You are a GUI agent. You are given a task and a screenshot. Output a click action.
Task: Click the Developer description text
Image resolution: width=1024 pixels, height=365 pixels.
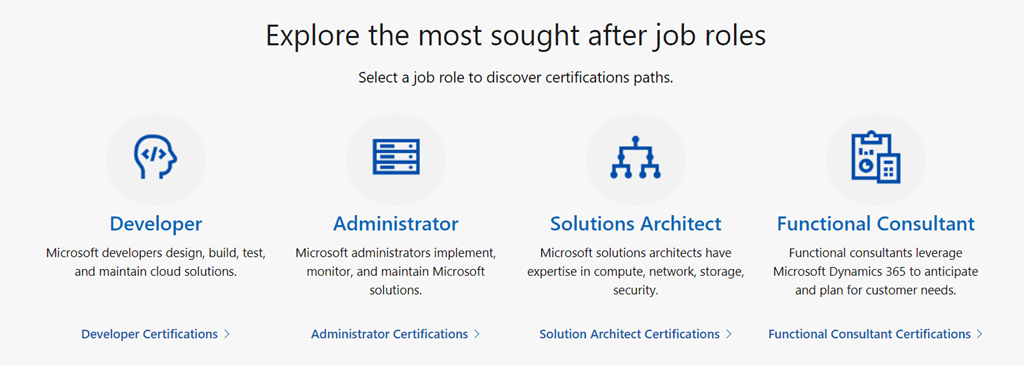tap(155, 262)
